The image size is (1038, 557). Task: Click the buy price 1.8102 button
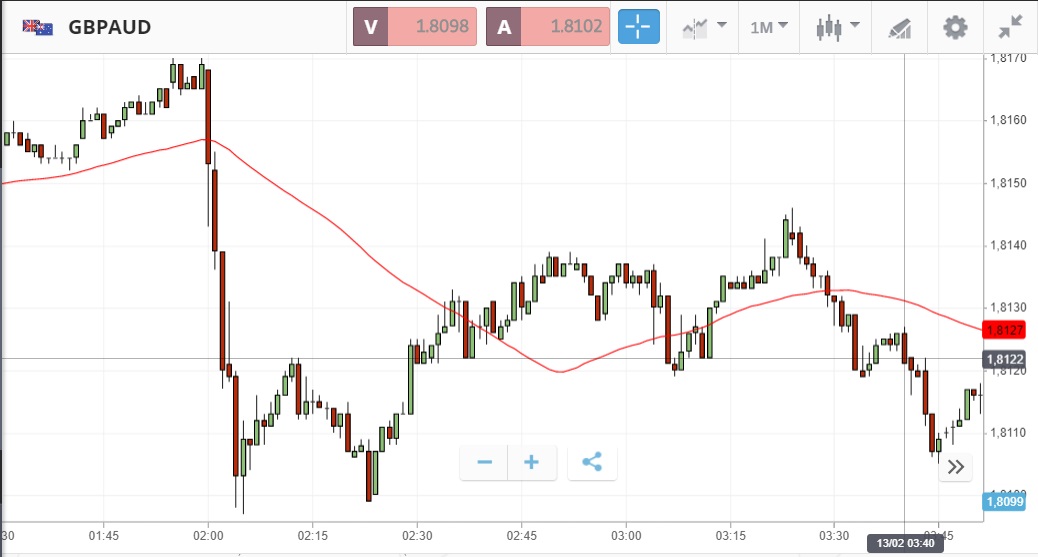[x=548, y=27]
